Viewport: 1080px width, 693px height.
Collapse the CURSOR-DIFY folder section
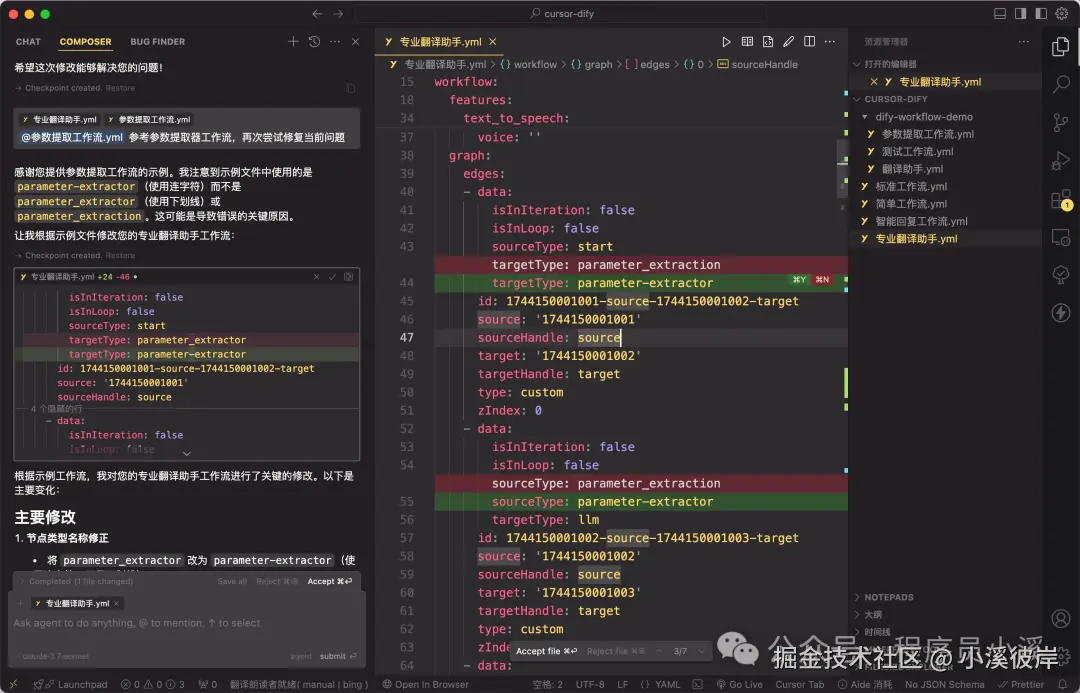(895, 99)
